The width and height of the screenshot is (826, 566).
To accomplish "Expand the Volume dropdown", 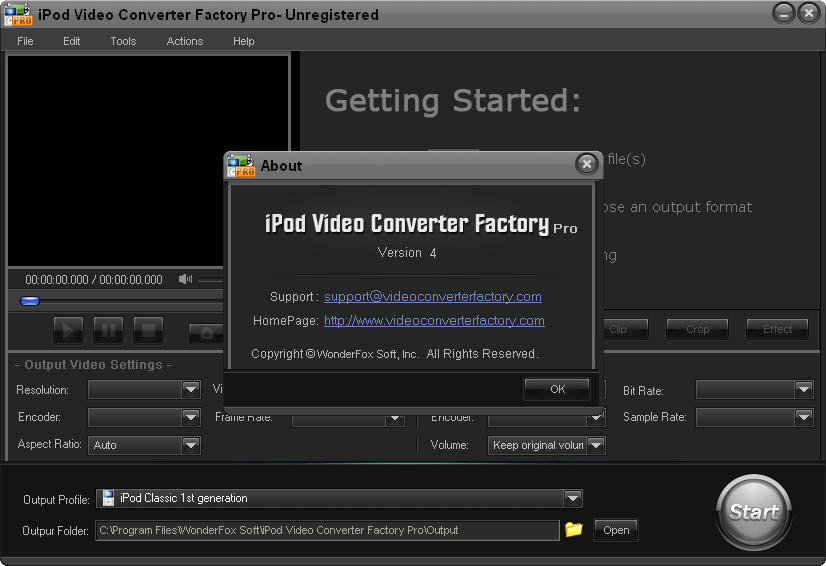I will tap(596, 445).
